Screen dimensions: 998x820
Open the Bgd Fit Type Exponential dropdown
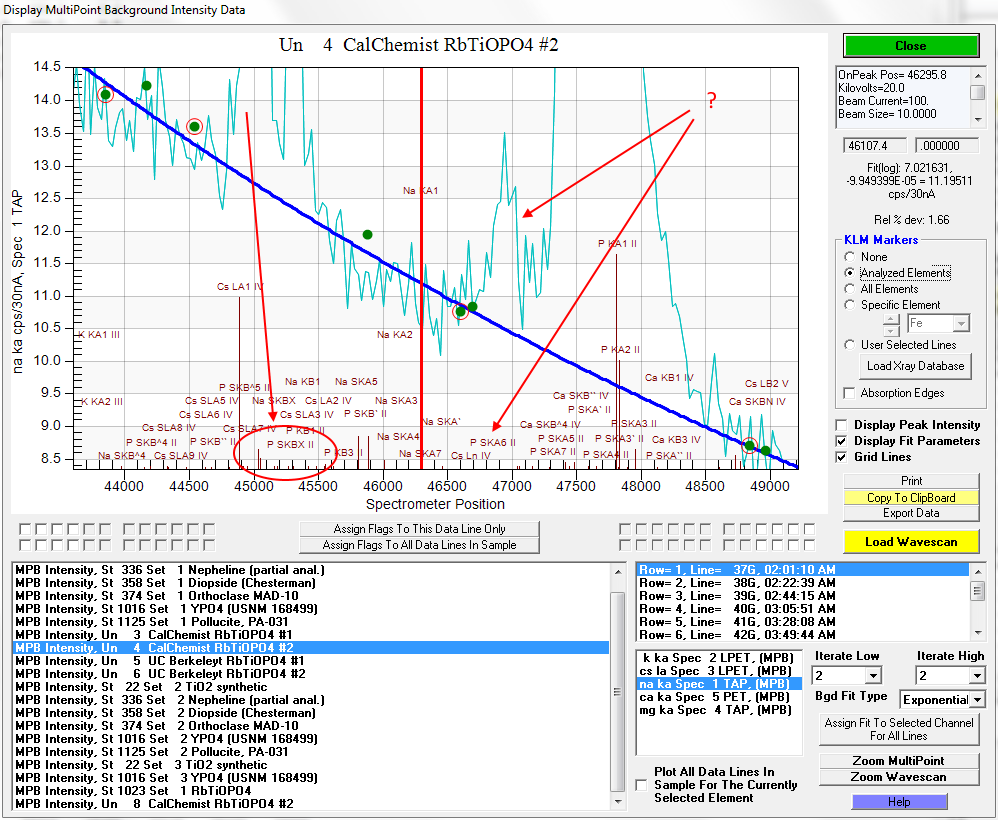[x=977, y=700]
